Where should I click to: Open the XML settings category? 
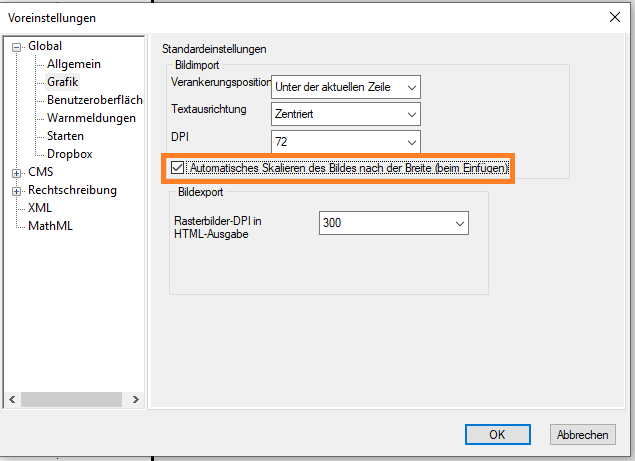pyautogui.click(x=40, y=208)
